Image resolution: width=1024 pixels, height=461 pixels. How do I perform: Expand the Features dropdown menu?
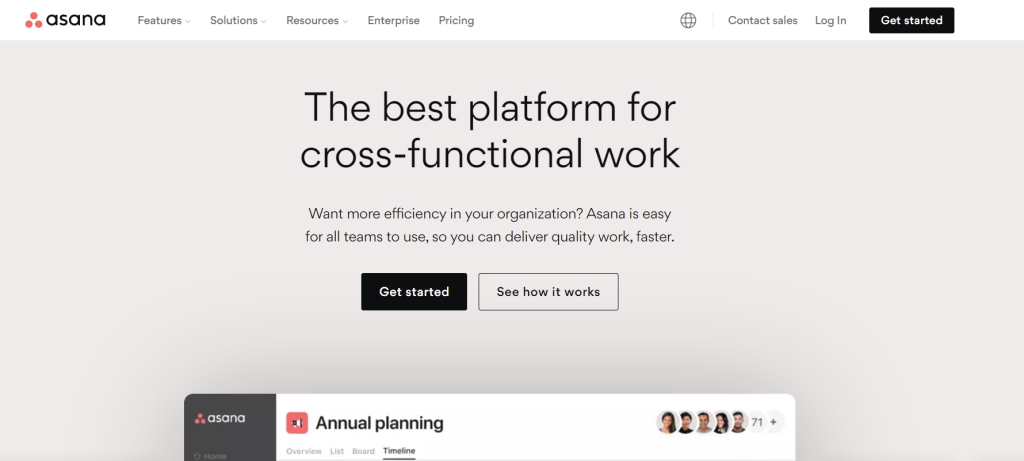(x=164, y=20)
